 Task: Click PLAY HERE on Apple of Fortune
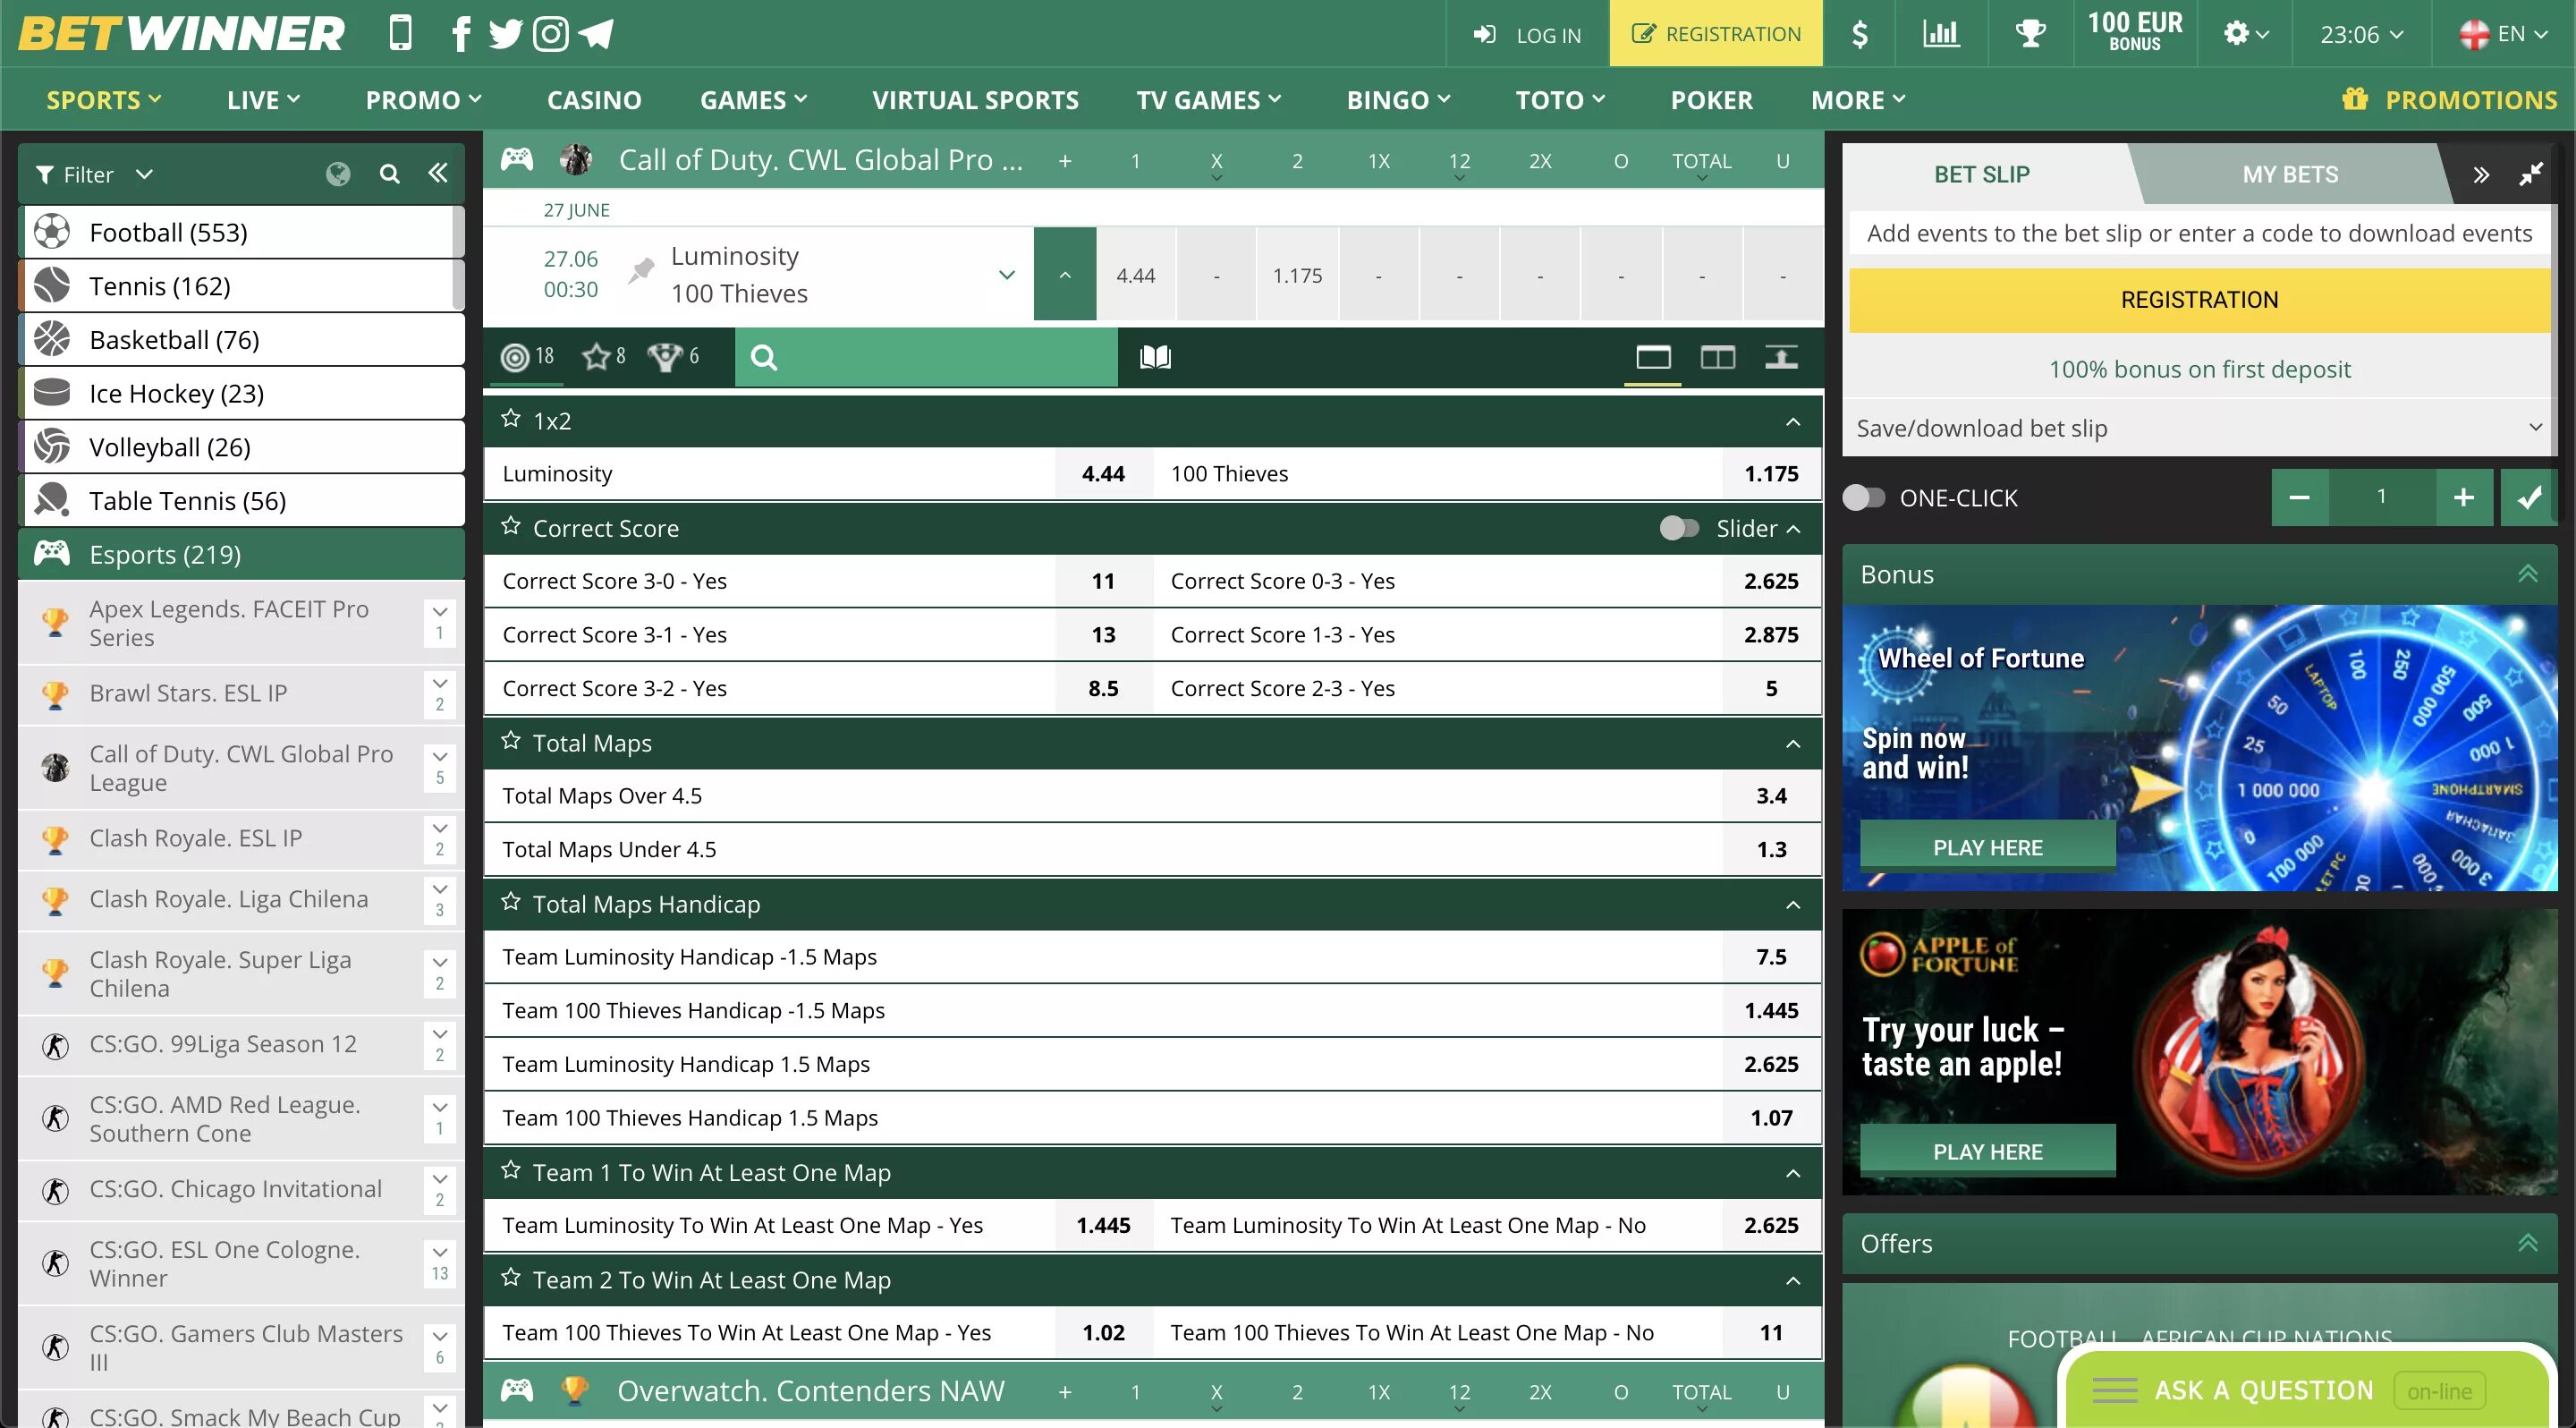[1987, 1151]
